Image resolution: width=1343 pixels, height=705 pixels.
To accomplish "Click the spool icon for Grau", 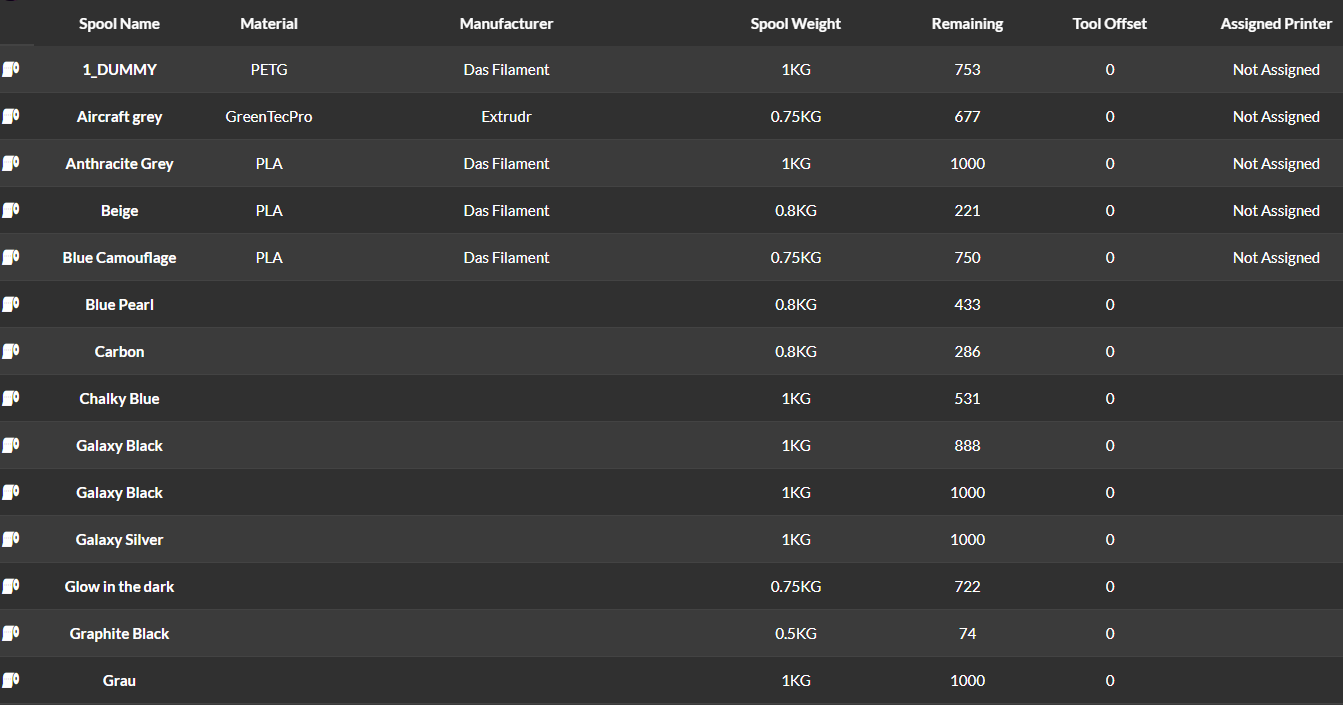I will (x=10, y=680).
